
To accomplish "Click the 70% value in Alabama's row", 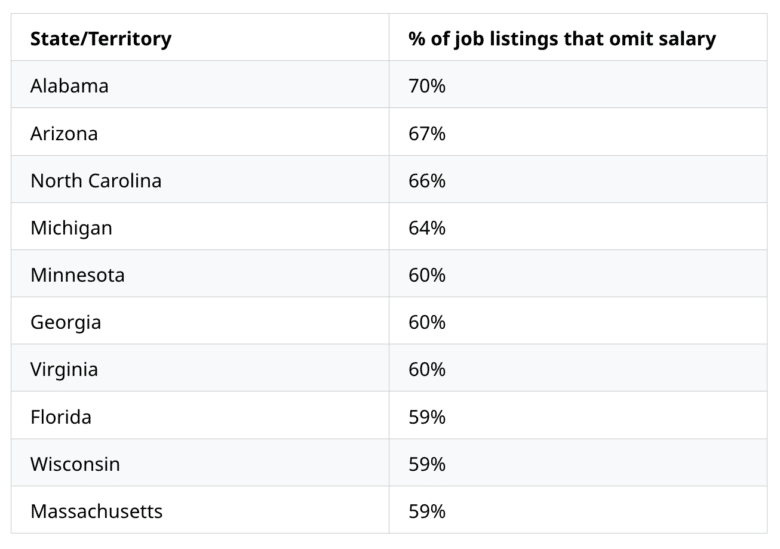I will (427, 86).
